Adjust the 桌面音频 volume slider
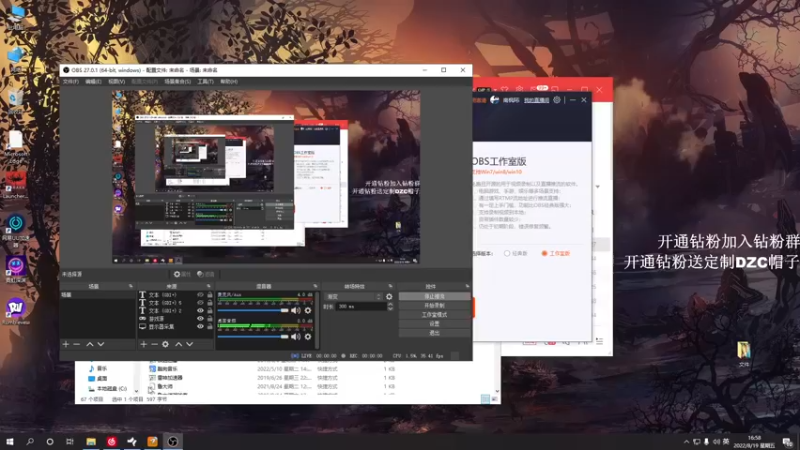The height and width of the screenshot is (450, 800). click(253, 337)
